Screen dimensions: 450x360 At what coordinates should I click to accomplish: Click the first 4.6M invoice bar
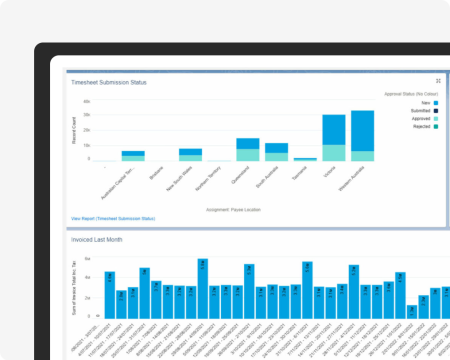(x=110, y=295)
